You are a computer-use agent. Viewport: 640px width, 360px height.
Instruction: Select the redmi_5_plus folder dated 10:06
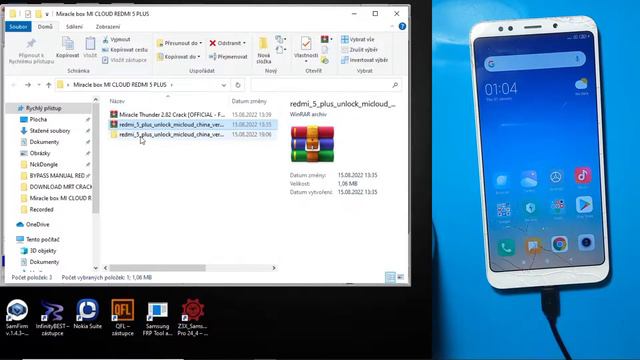(x=193, y=134)
